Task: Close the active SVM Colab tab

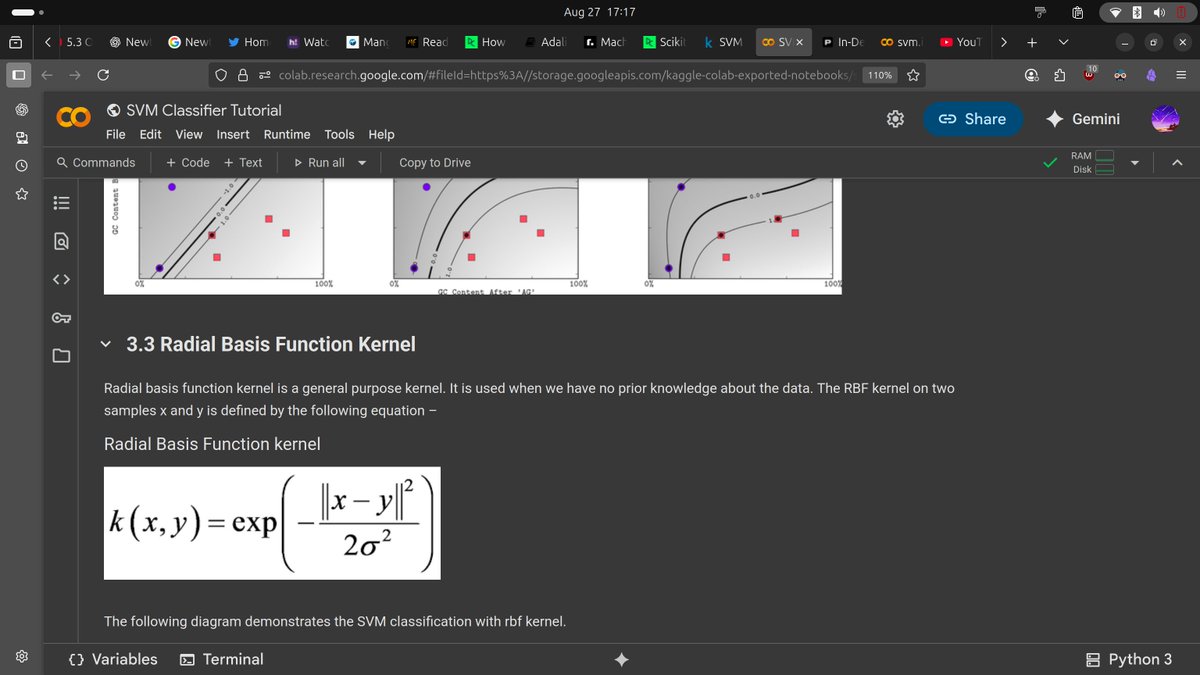Action: coord(800,42)
